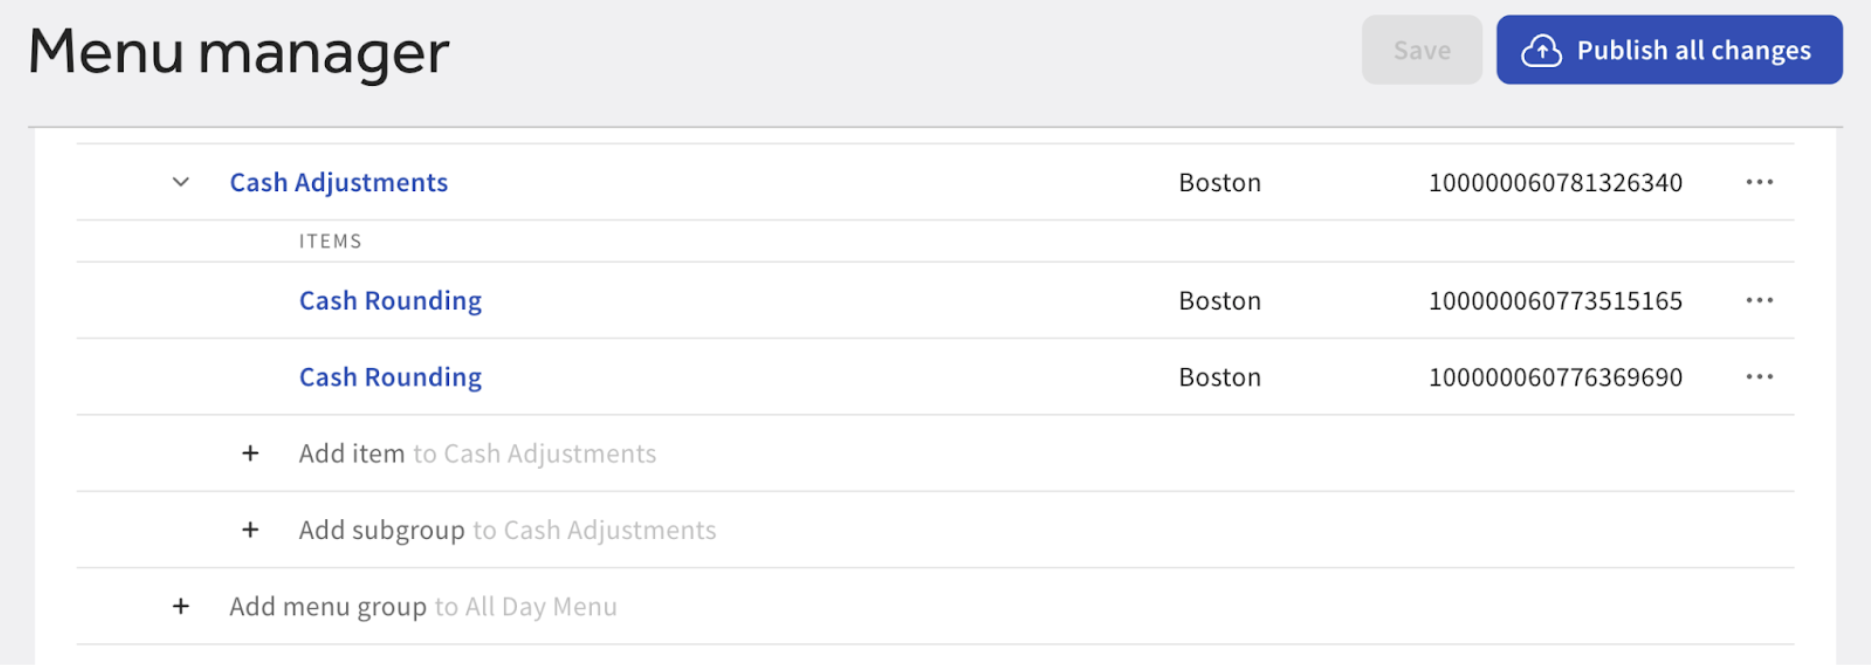
Task: Click the ITEMS section label
Action: pyautogui.click(x=330, y=241)
